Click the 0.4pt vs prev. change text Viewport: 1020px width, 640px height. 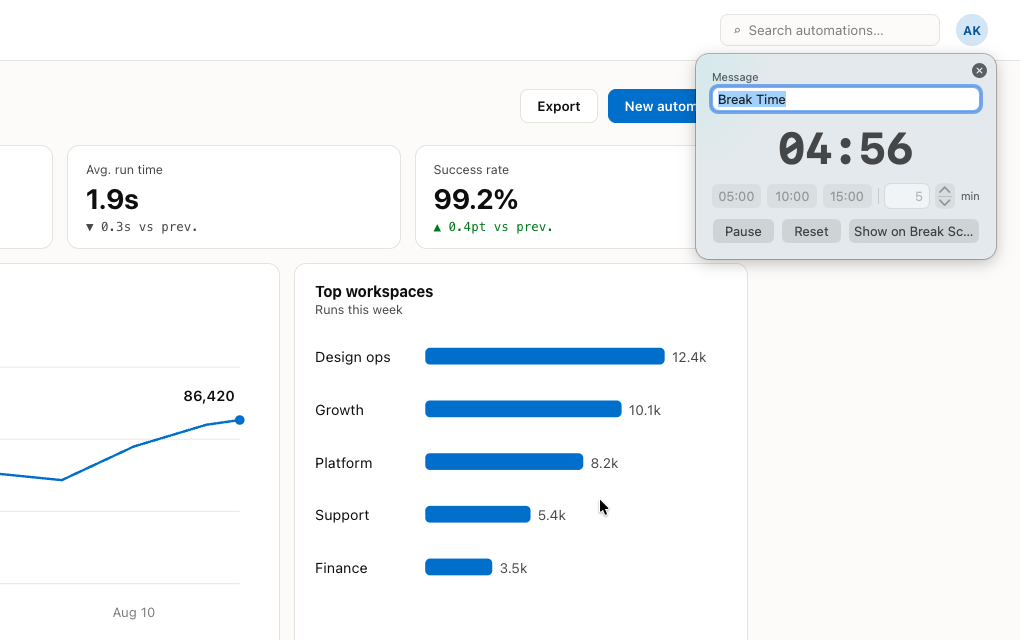tap(493, 227)
